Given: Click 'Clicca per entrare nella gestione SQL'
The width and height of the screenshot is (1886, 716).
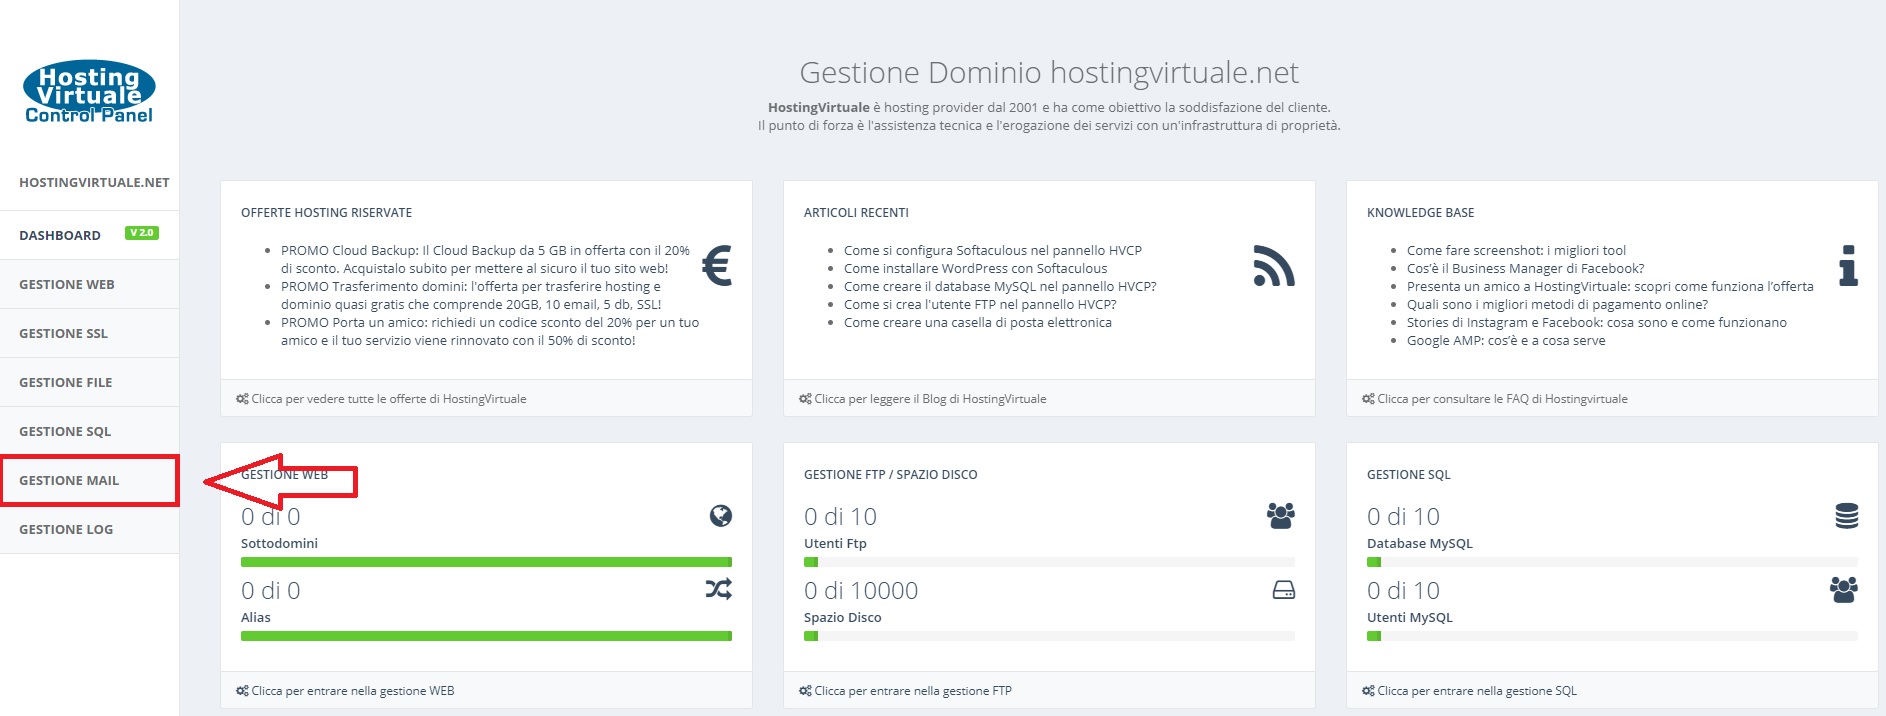Looking at the screenshot, I should pyautogui.click(x=1477, y=691).
